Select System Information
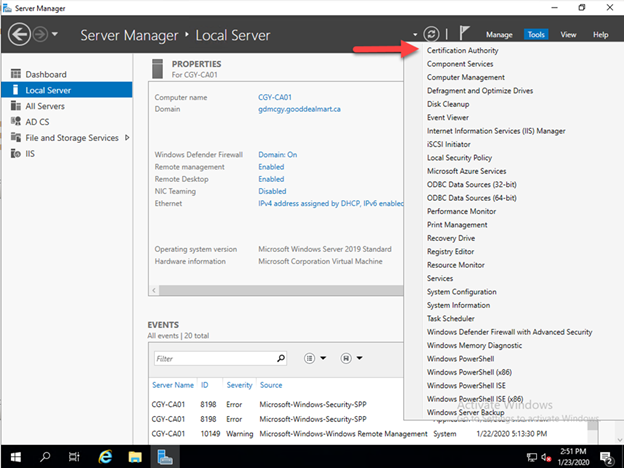The height and width of the screenshot is (468, 624). [458, 305]
